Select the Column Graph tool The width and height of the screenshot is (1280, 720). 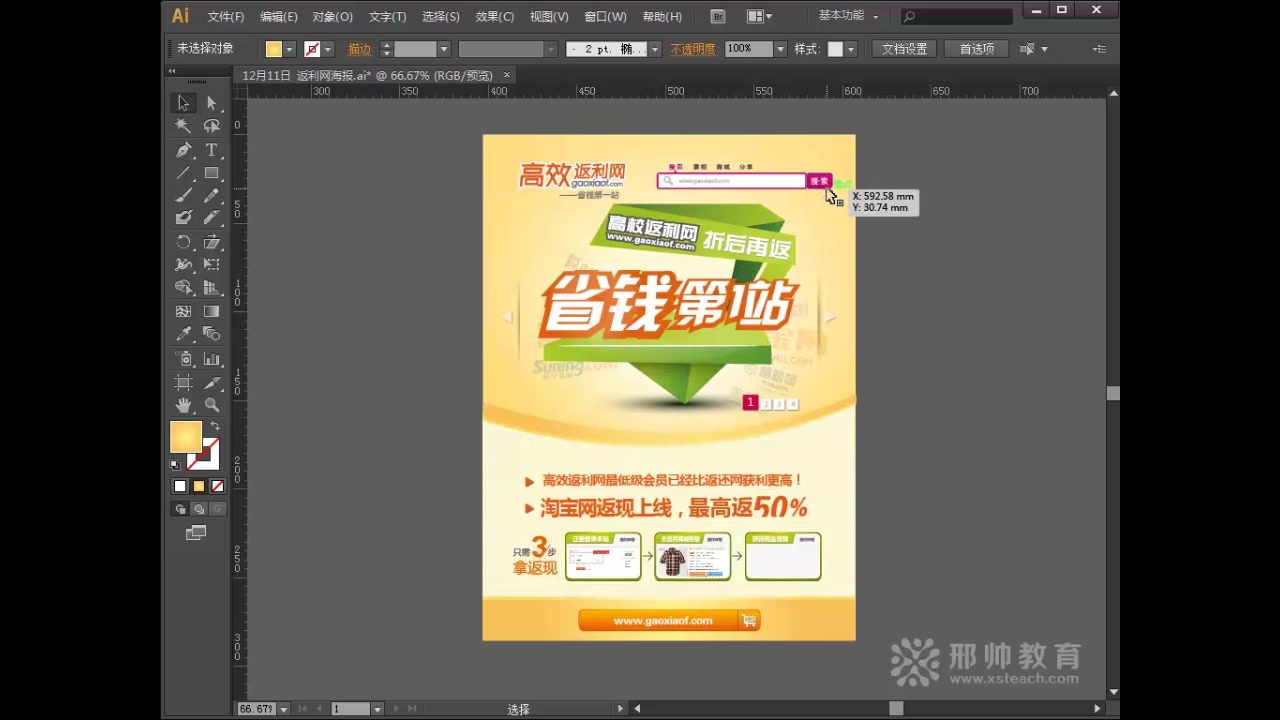(x=212, y=359)
